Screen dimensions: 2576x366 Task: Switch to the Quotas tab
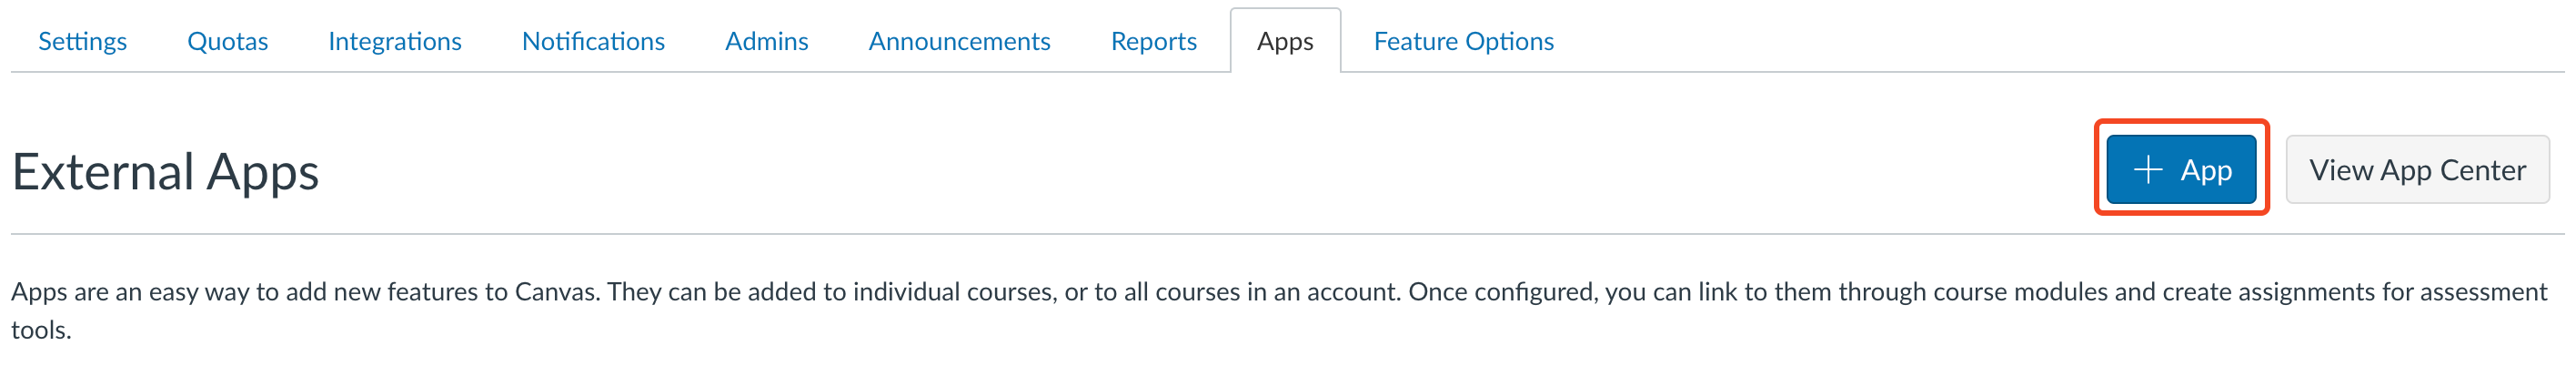point(227,41)
